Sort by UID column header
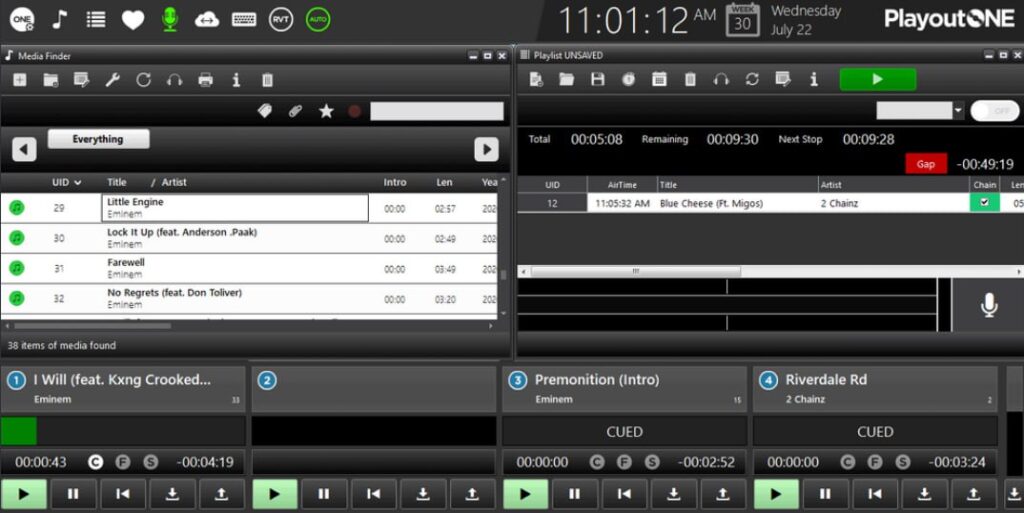 tap(67, 182)
